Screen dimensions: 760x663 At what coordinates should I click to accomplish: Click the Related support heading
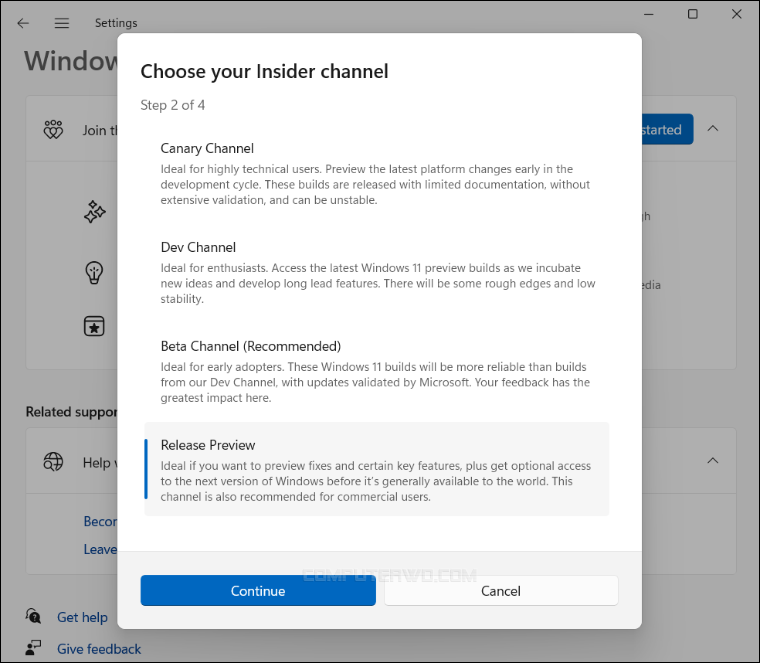[71, 411]
